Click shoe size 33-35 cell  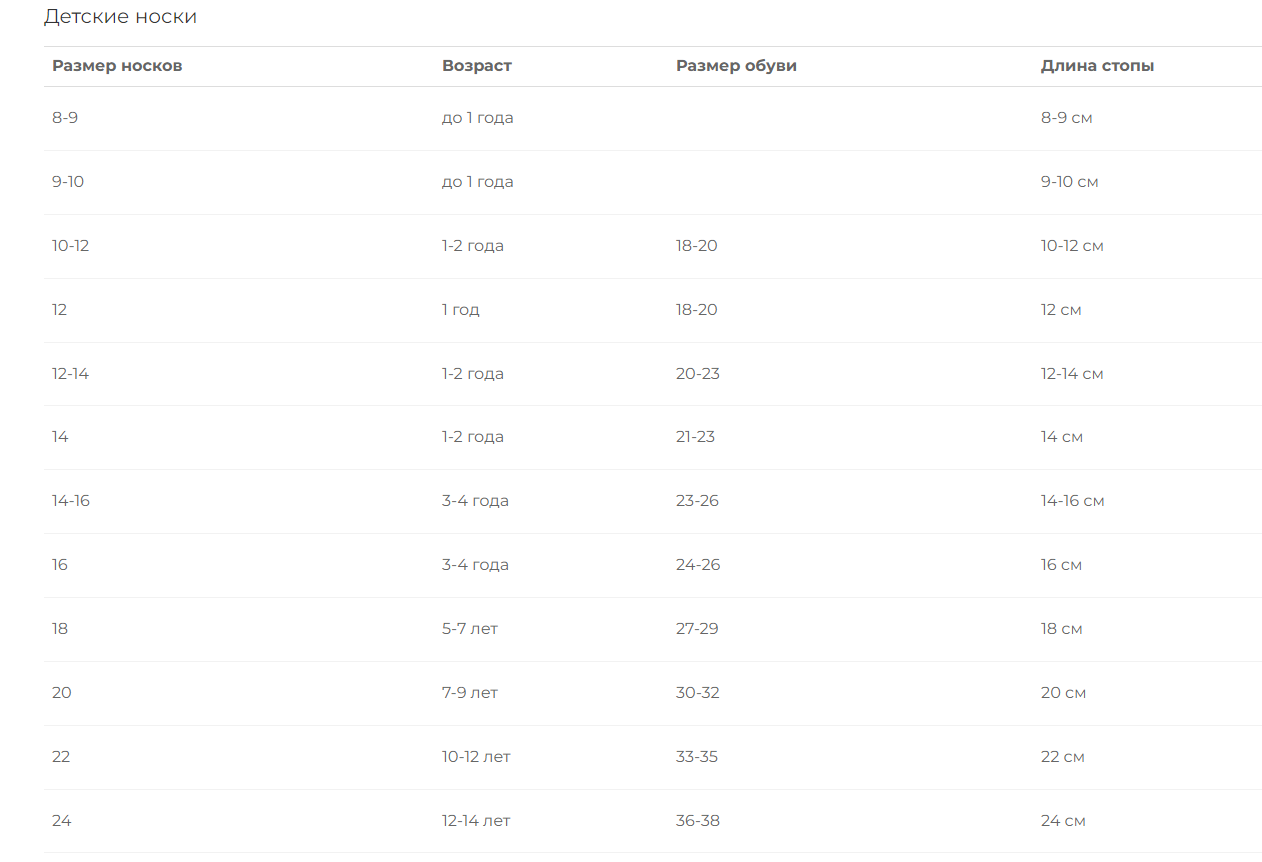tap(697, 757)
